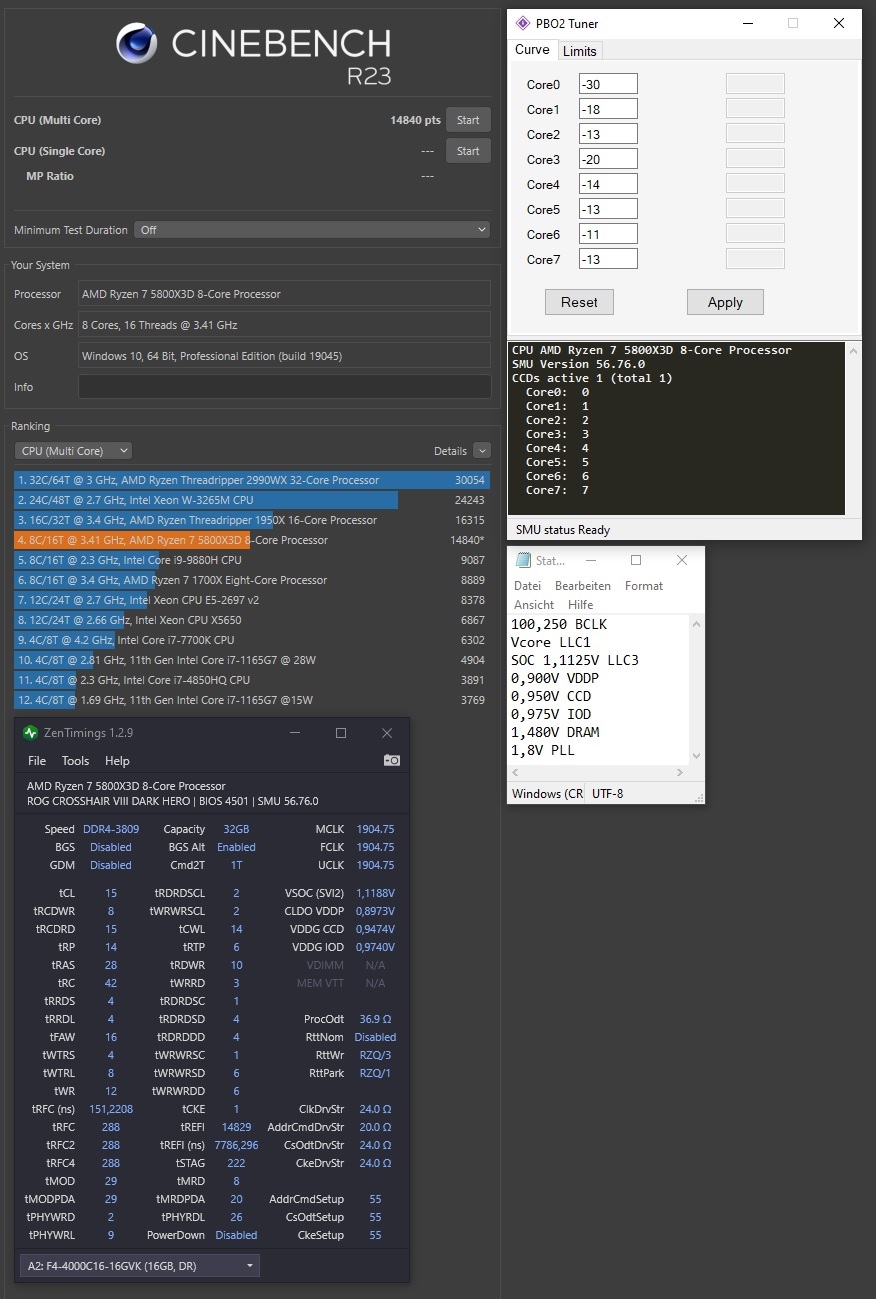876x1299 pixels.
Task: Click the Processor name field
Action: tap(284, 294)
